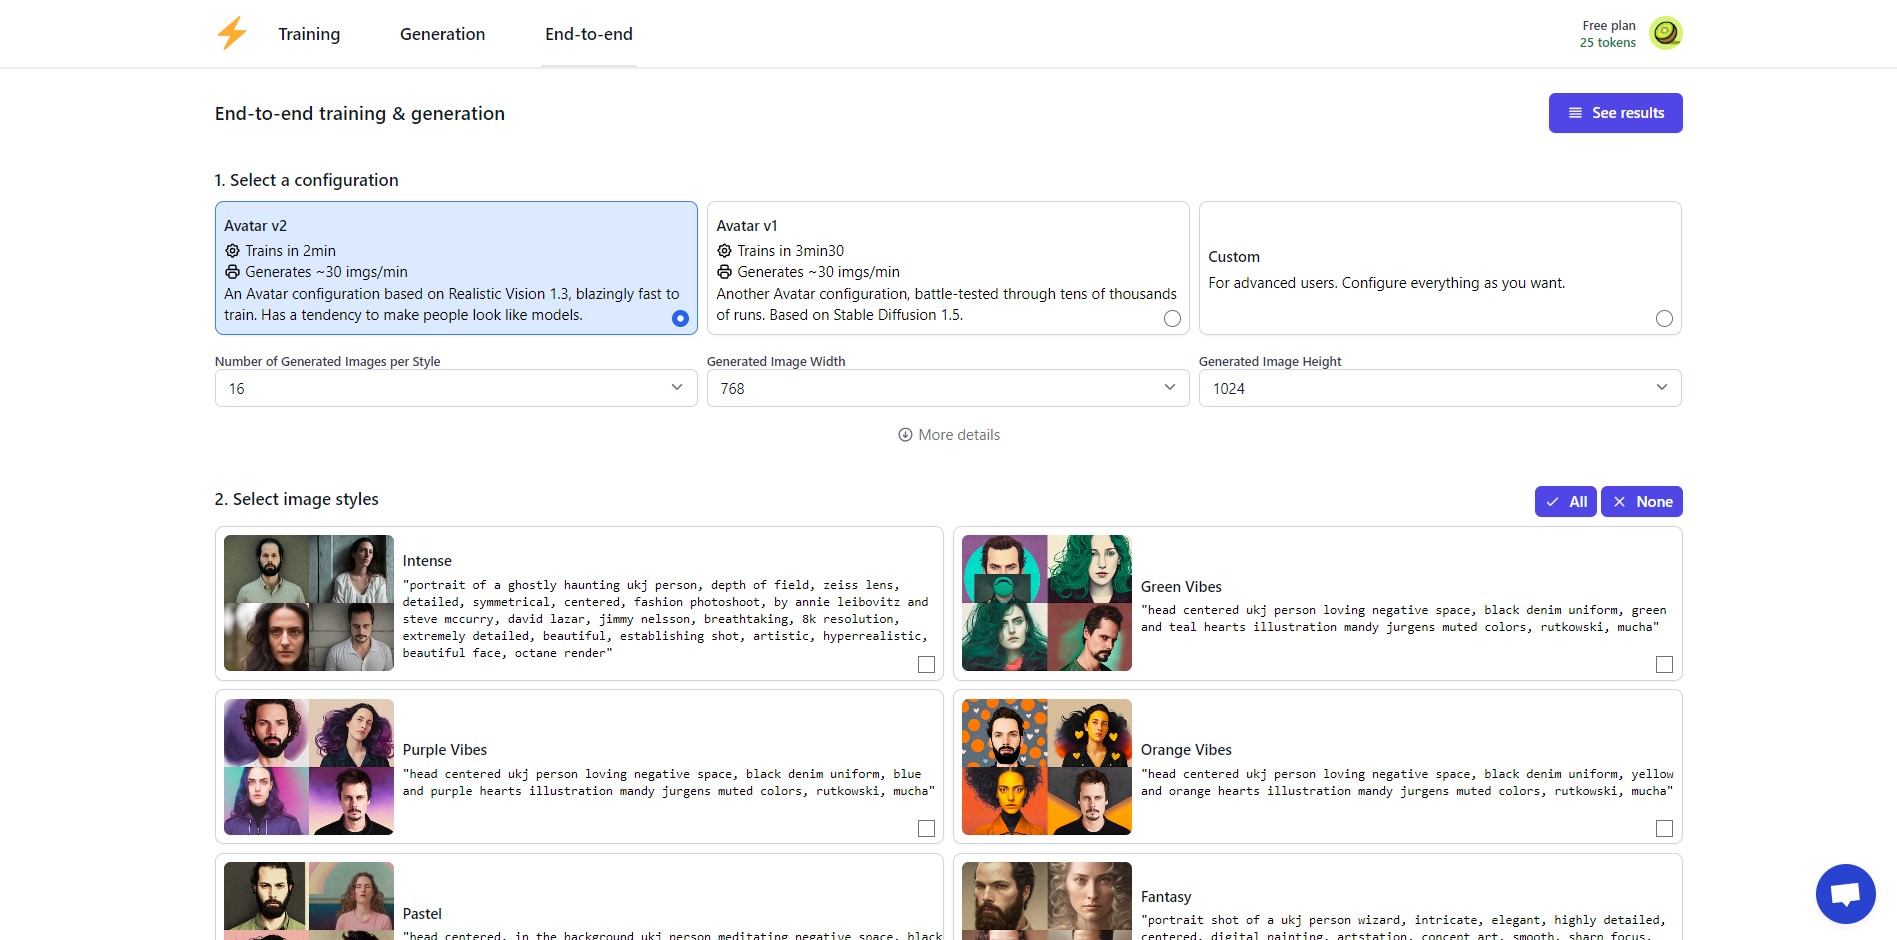Click the Green Vibes style thumbnail
The image size is (1897, 940).
point(1047,603)
